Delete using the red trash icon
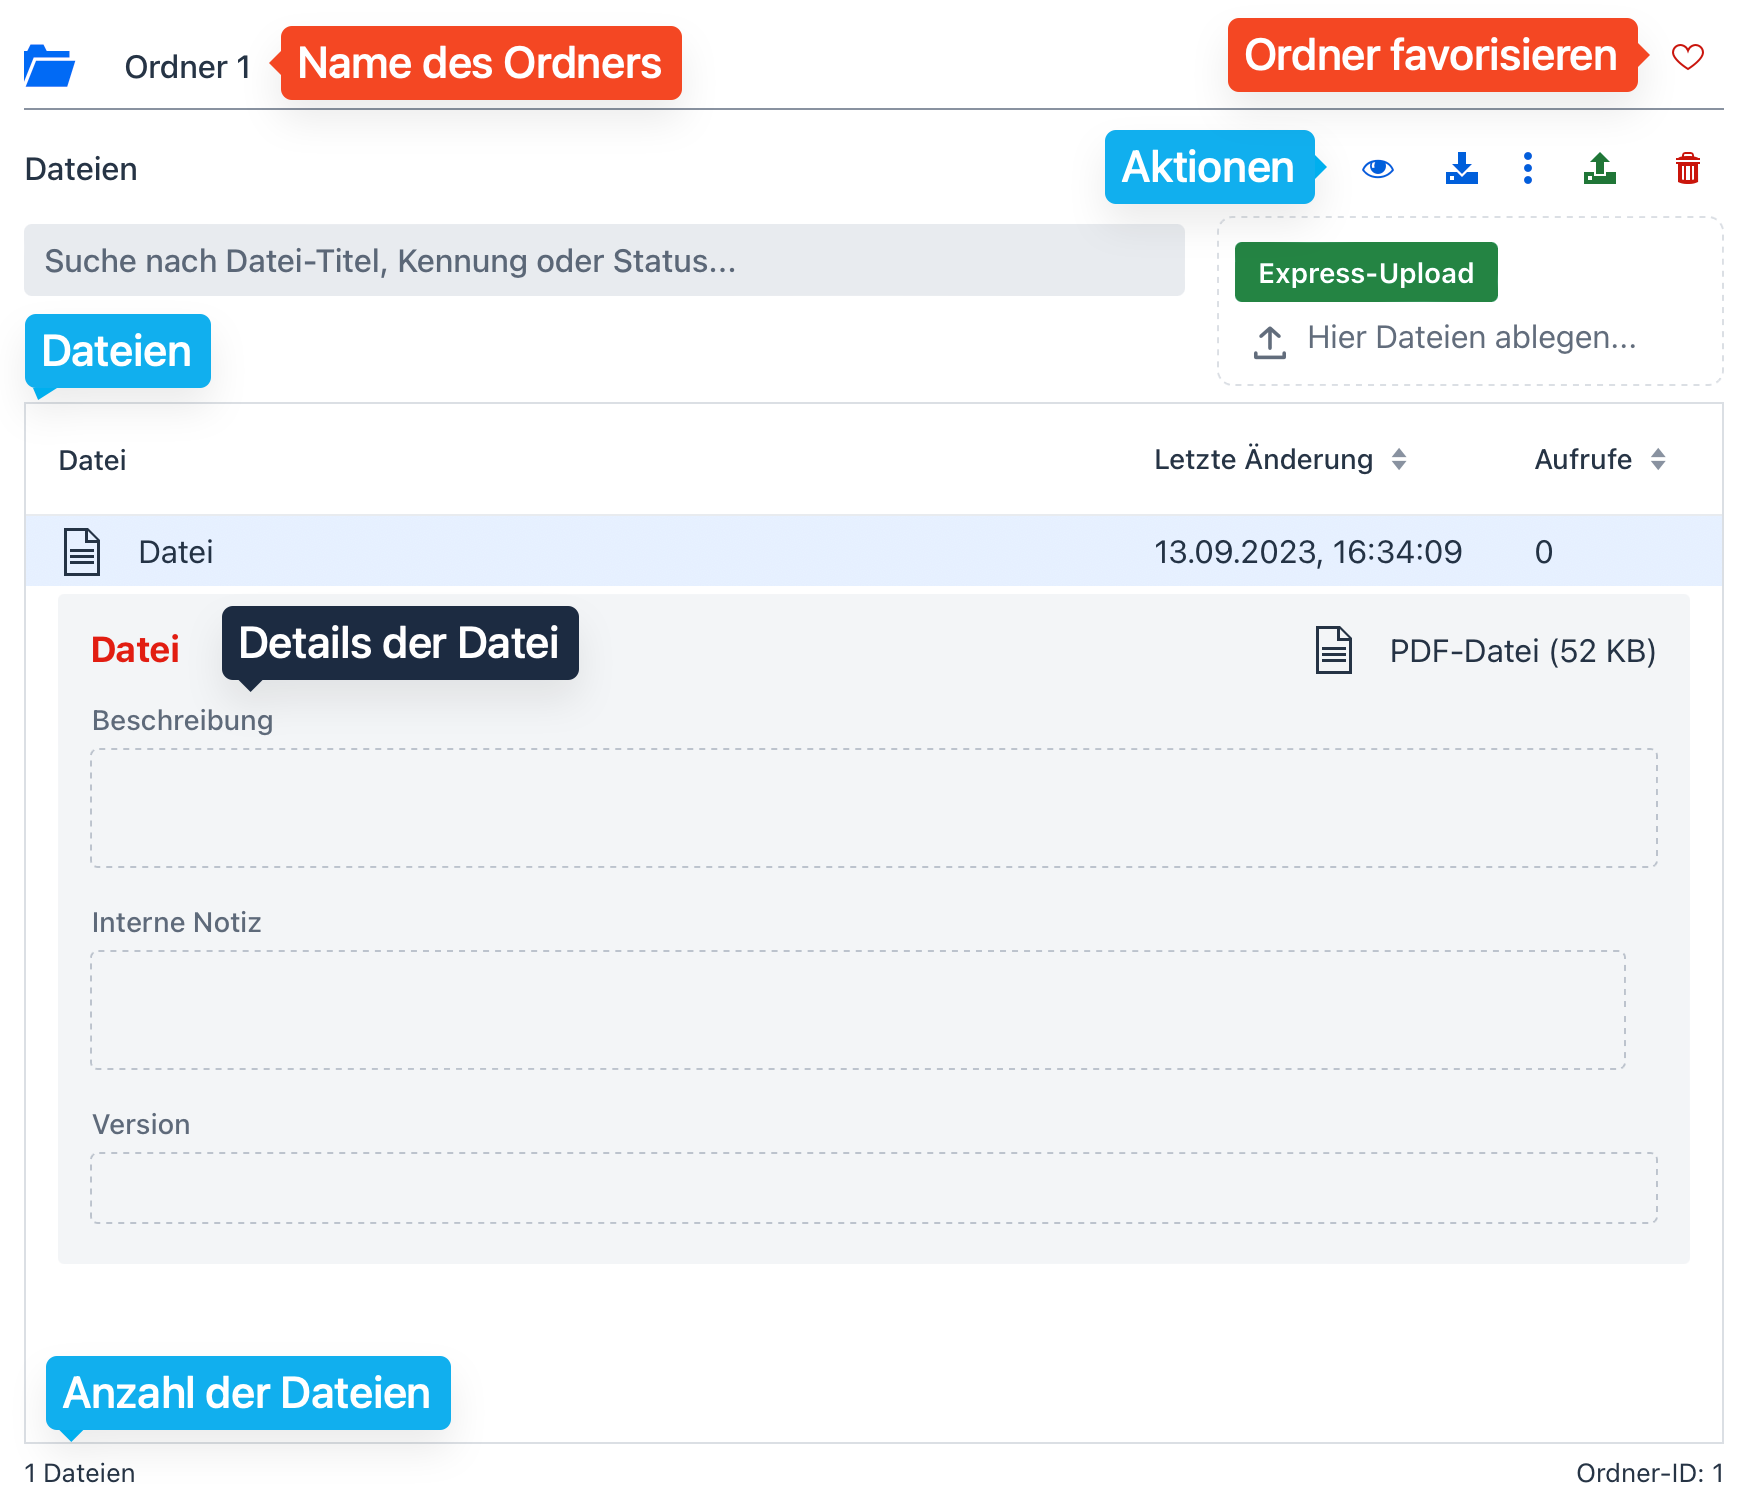This screenshot has height=1512, width=1740. (x=1687, y=169)
